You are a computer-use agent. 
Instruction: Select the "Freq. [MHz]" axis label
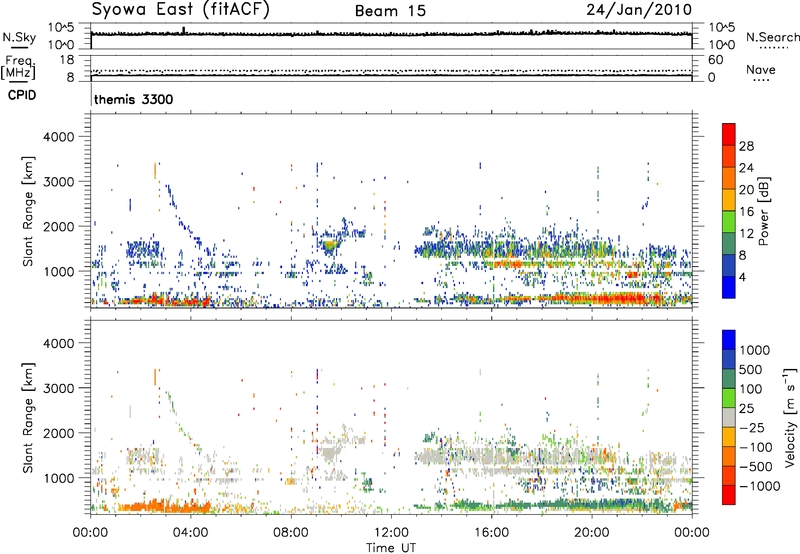coord(18,67)
